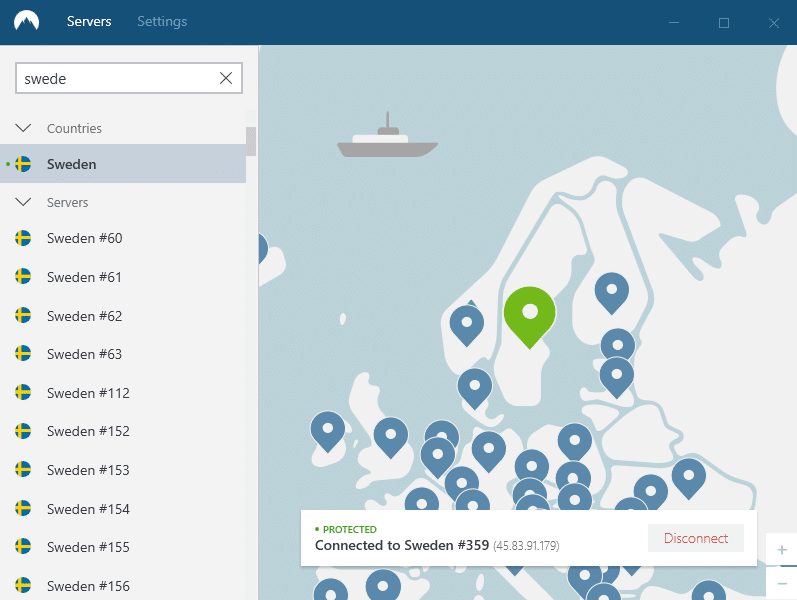Connect to Sweden #153
The width and height of the screenshot is (797, 600).
tap(123, 470)
